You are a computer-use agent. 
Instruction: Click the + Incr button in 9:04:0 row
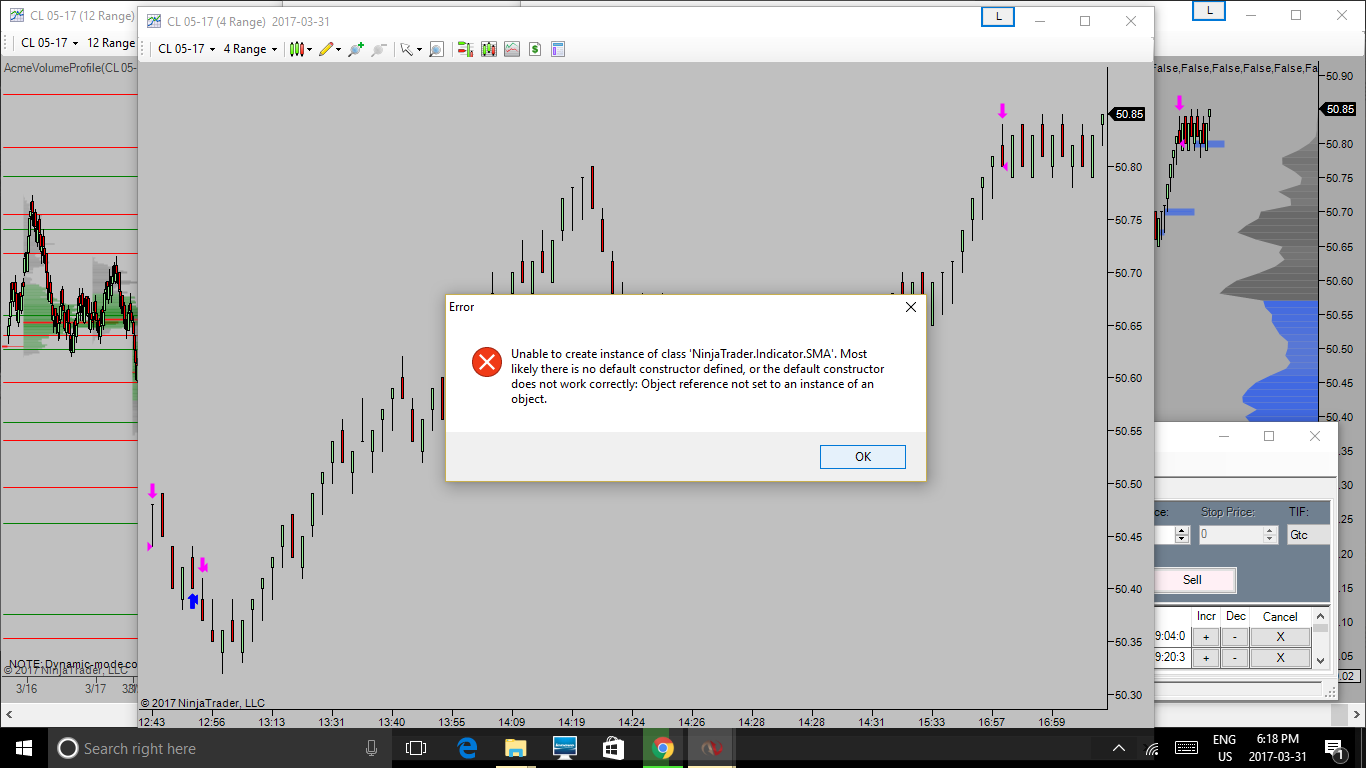pos(1206,637)
